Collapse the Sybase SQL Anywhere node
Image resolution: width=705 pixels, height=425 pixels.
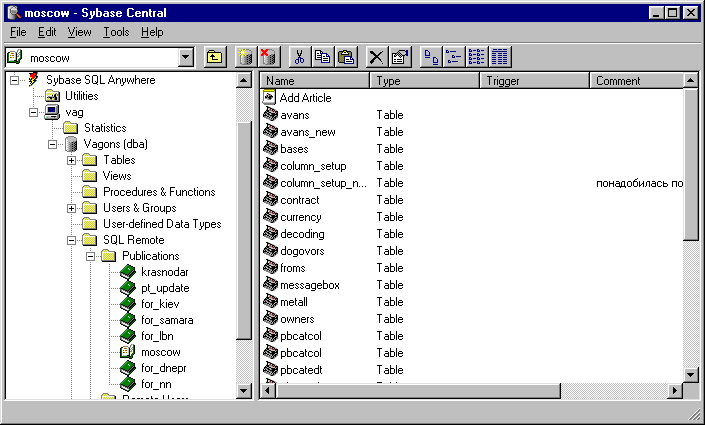(14, 80)
